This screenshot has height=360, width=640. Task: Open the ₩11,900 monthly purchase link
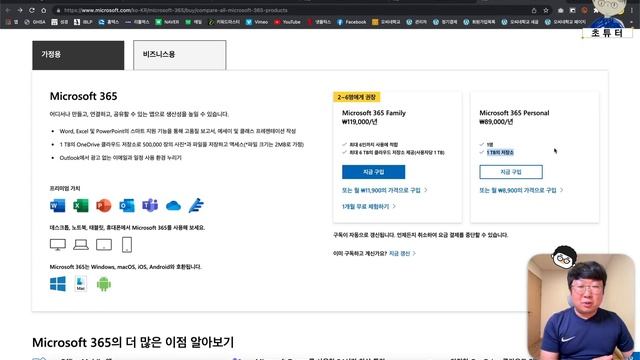coord(384,190)
